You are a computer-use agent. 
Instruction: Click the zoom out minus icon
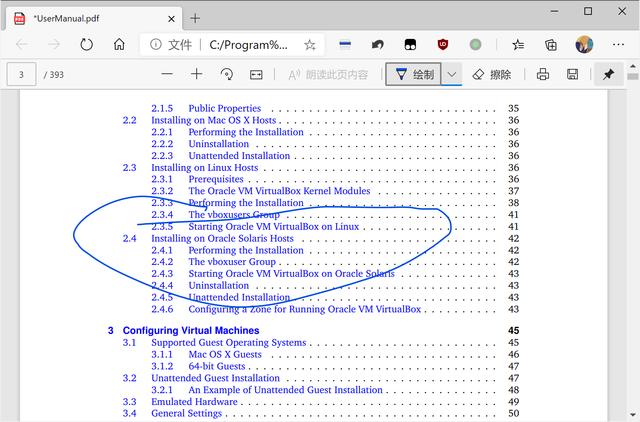pyautogui.click(x=167, y=74)
